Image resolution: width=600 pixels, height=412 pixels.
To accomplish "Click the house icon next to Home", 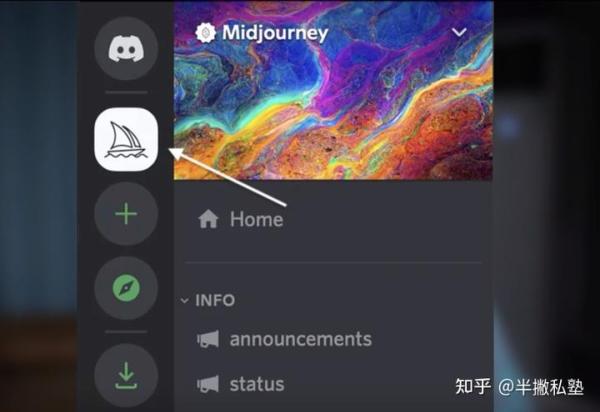I will [x=208, y=219].
